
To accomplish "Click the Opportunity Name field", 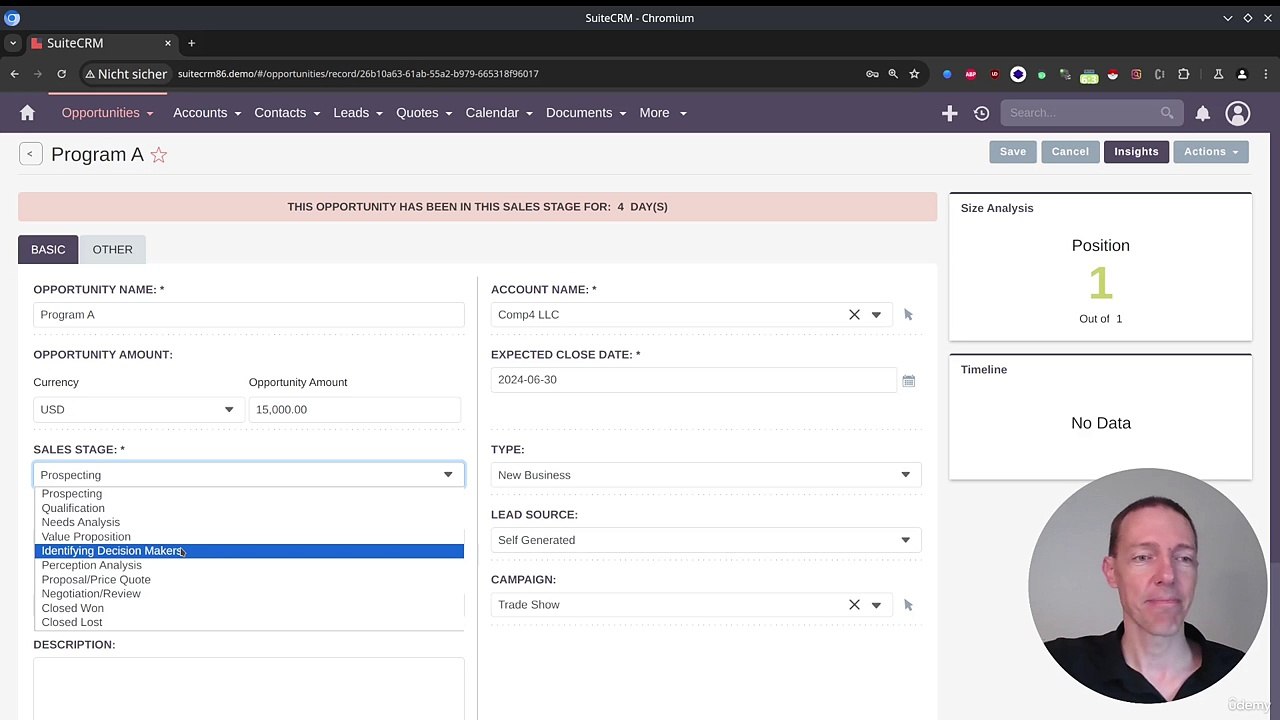I will click(249, 315).
